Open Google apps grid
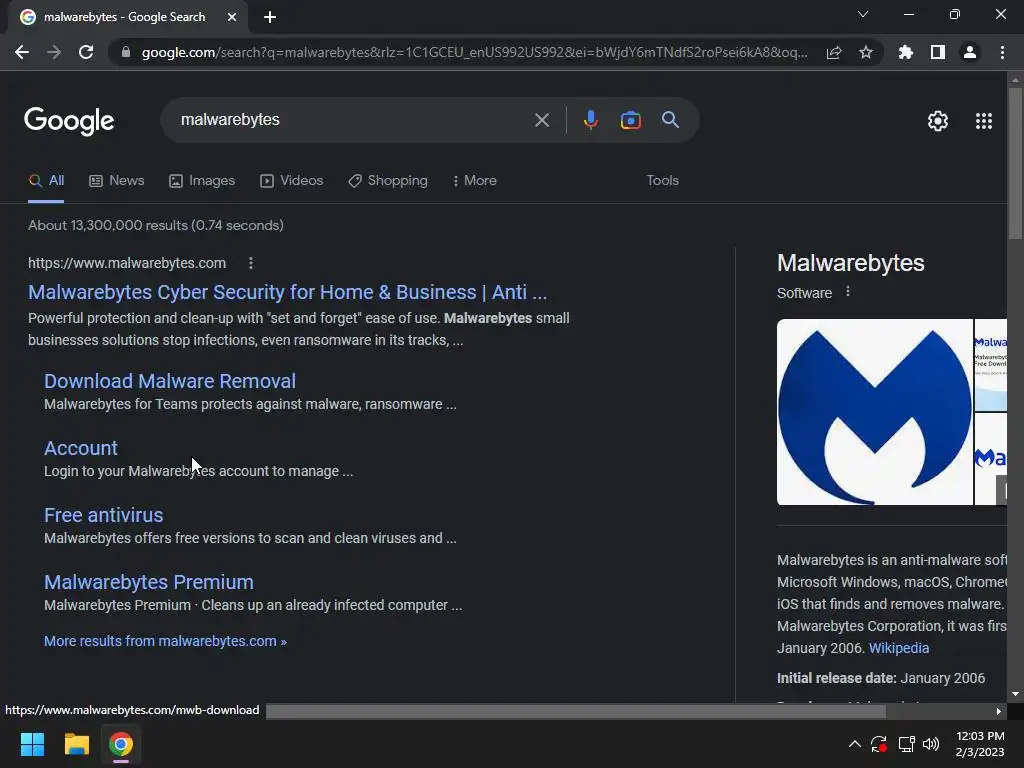The image size is (1024, 768). pyautogui.click(x=984, y=121)
